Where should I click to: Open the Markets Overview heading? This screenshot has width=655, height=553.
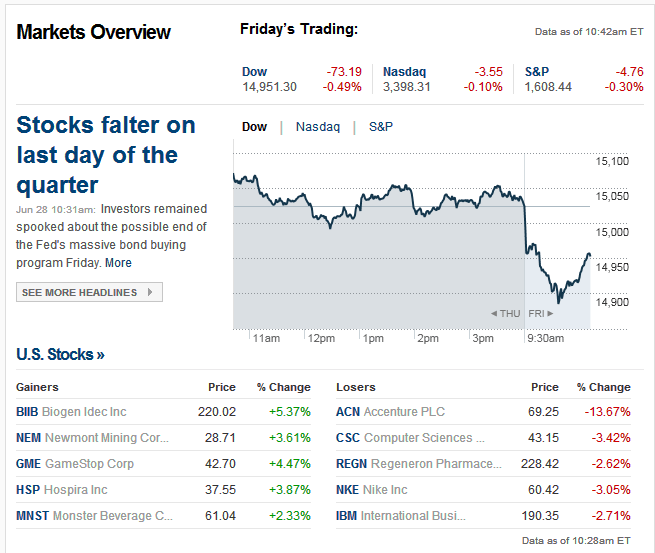(94, 32)
